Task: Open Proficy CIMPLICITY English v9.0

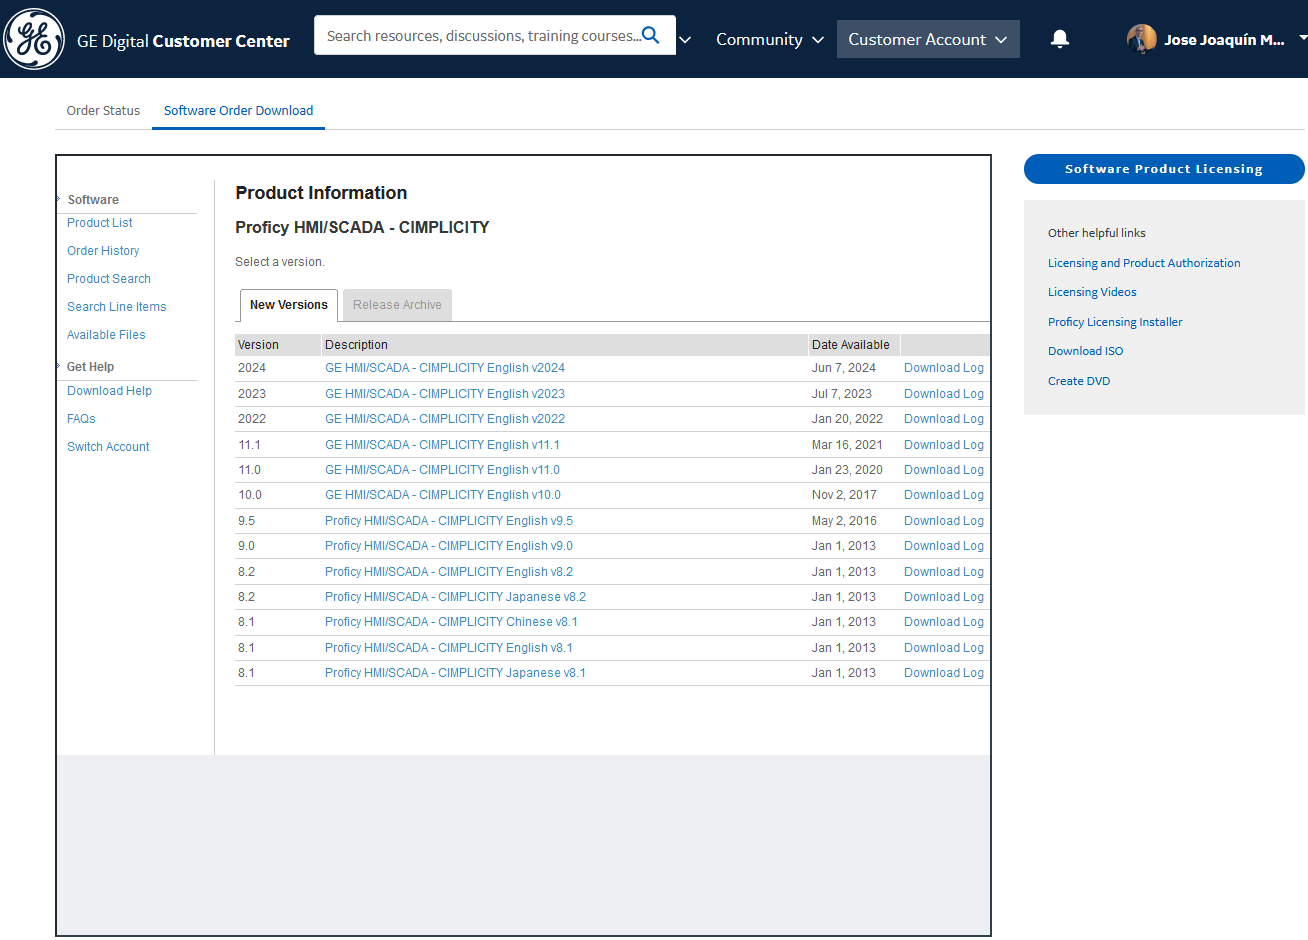Action: point(449,546)
